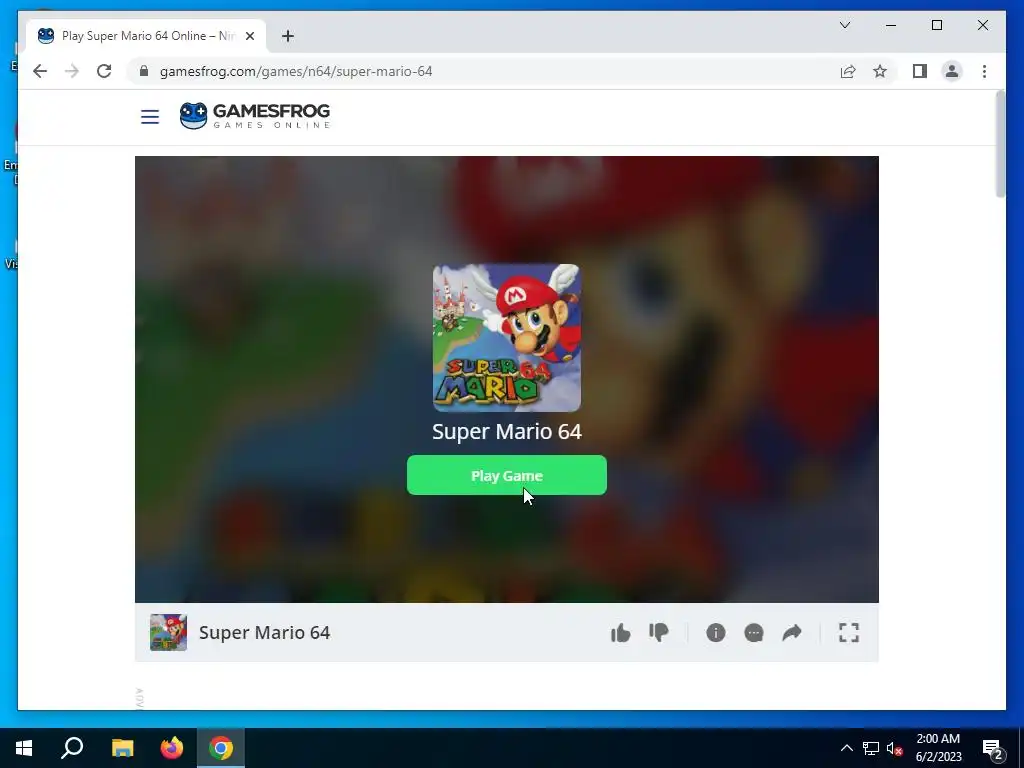The width and height of the screenshot is (1024, 768).
Task: Bookmark this page with star icon
Action: point(880,71)
